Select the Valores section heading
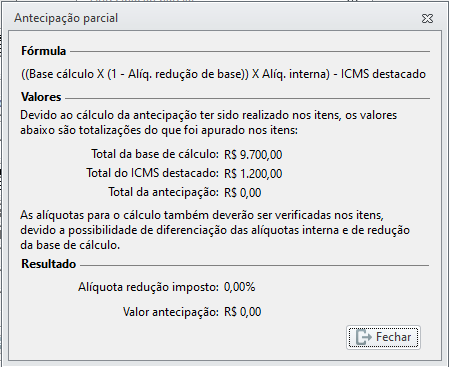This screenshot has width=449, height=367. click(41, 97)
